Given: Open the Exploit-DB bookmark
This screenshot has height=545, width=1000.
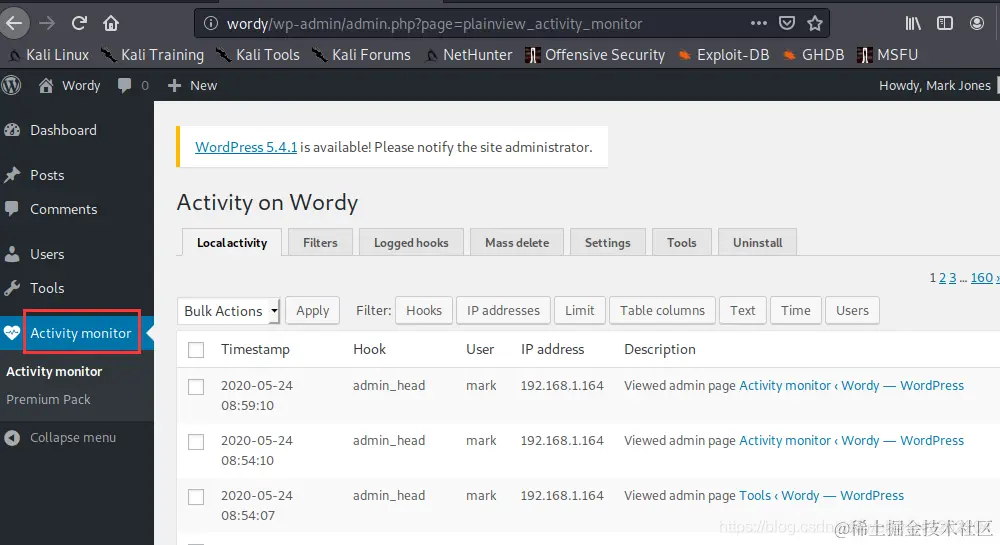Looking at the screenshot, I should point(724,55).
